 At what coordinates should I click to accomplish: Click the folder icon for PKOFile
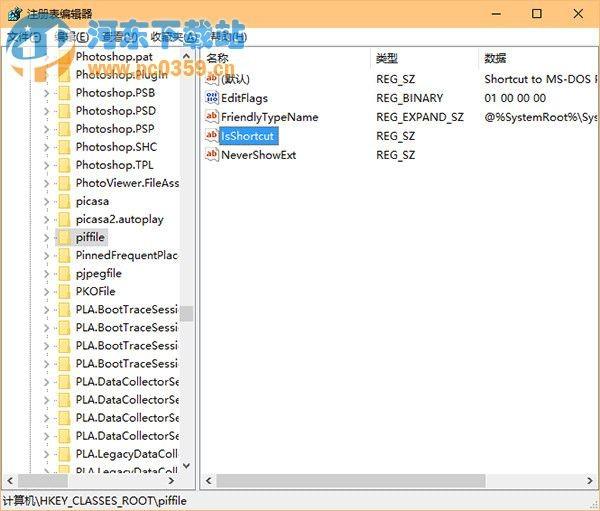[x=64, y=291]
